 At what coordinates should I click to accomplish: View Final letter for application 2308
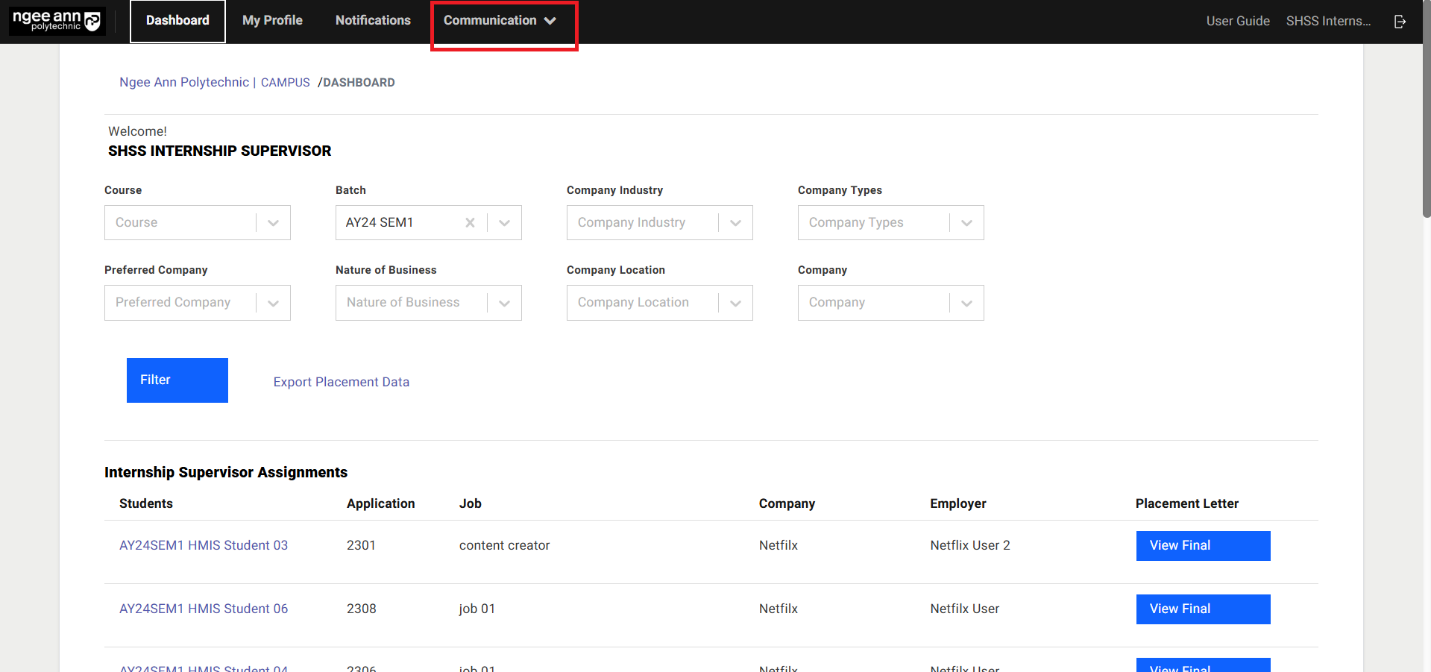click(x=1202, y=609)
